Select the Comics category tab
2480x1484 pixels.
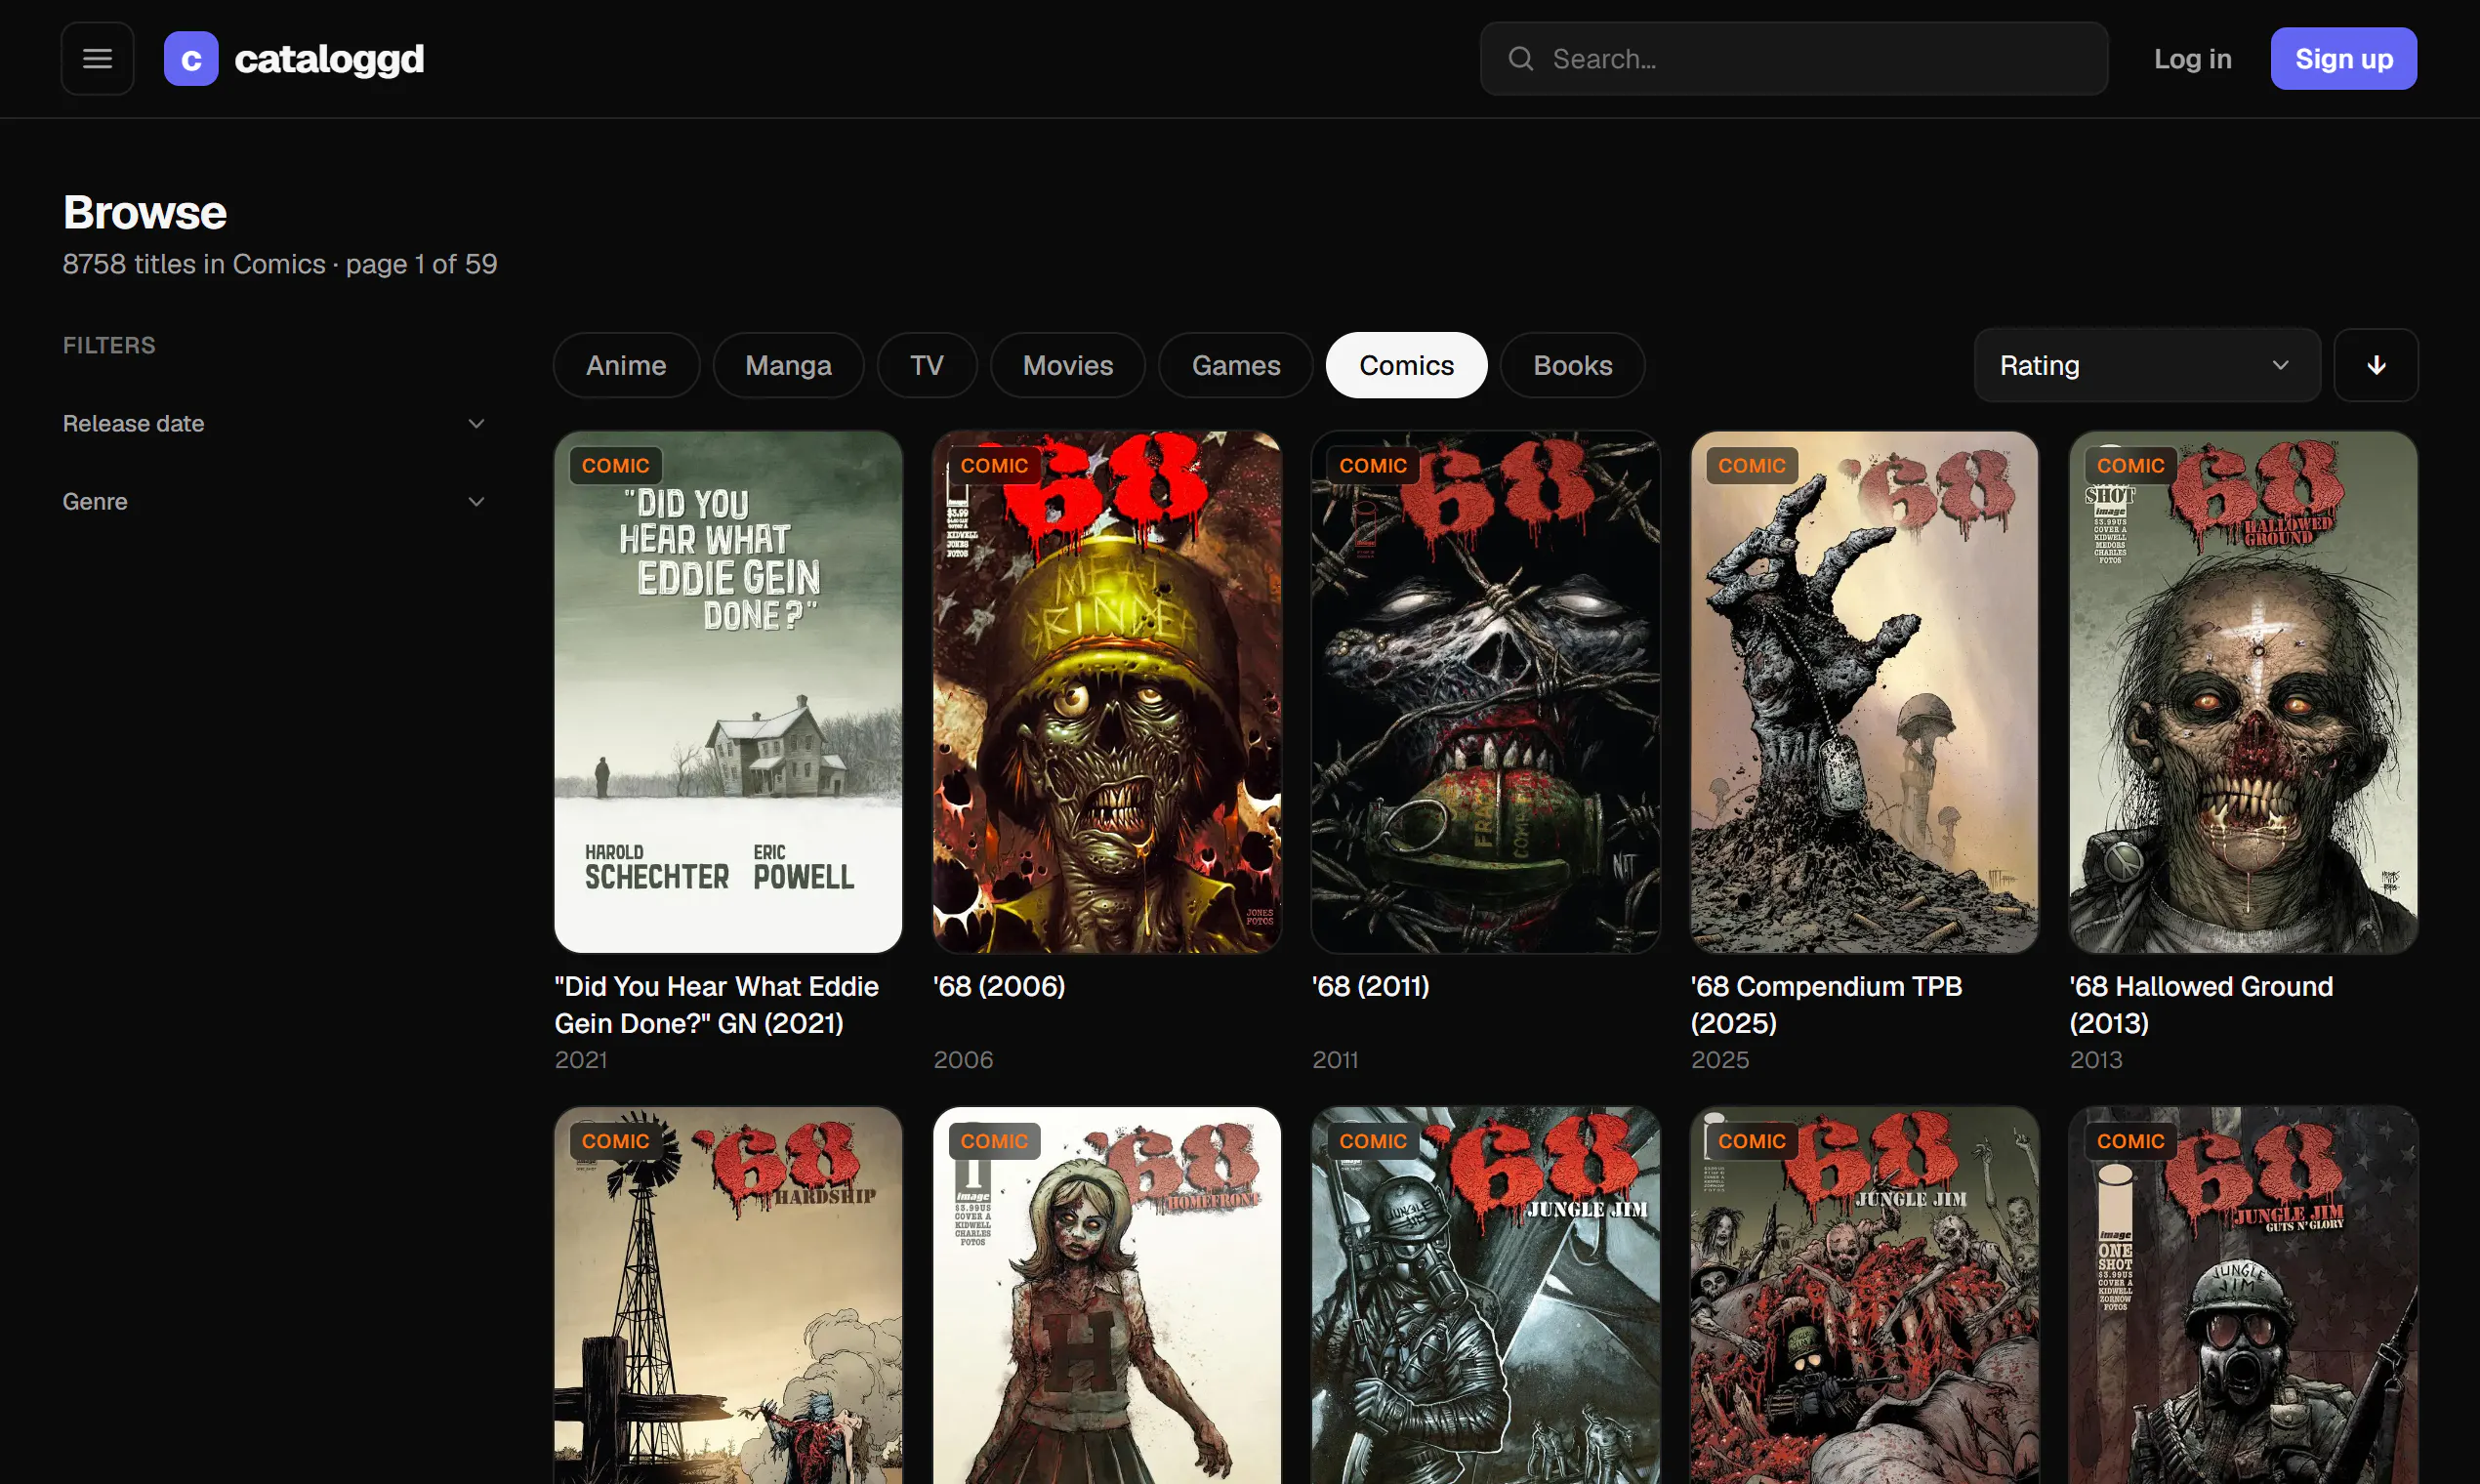[1406, 365]
